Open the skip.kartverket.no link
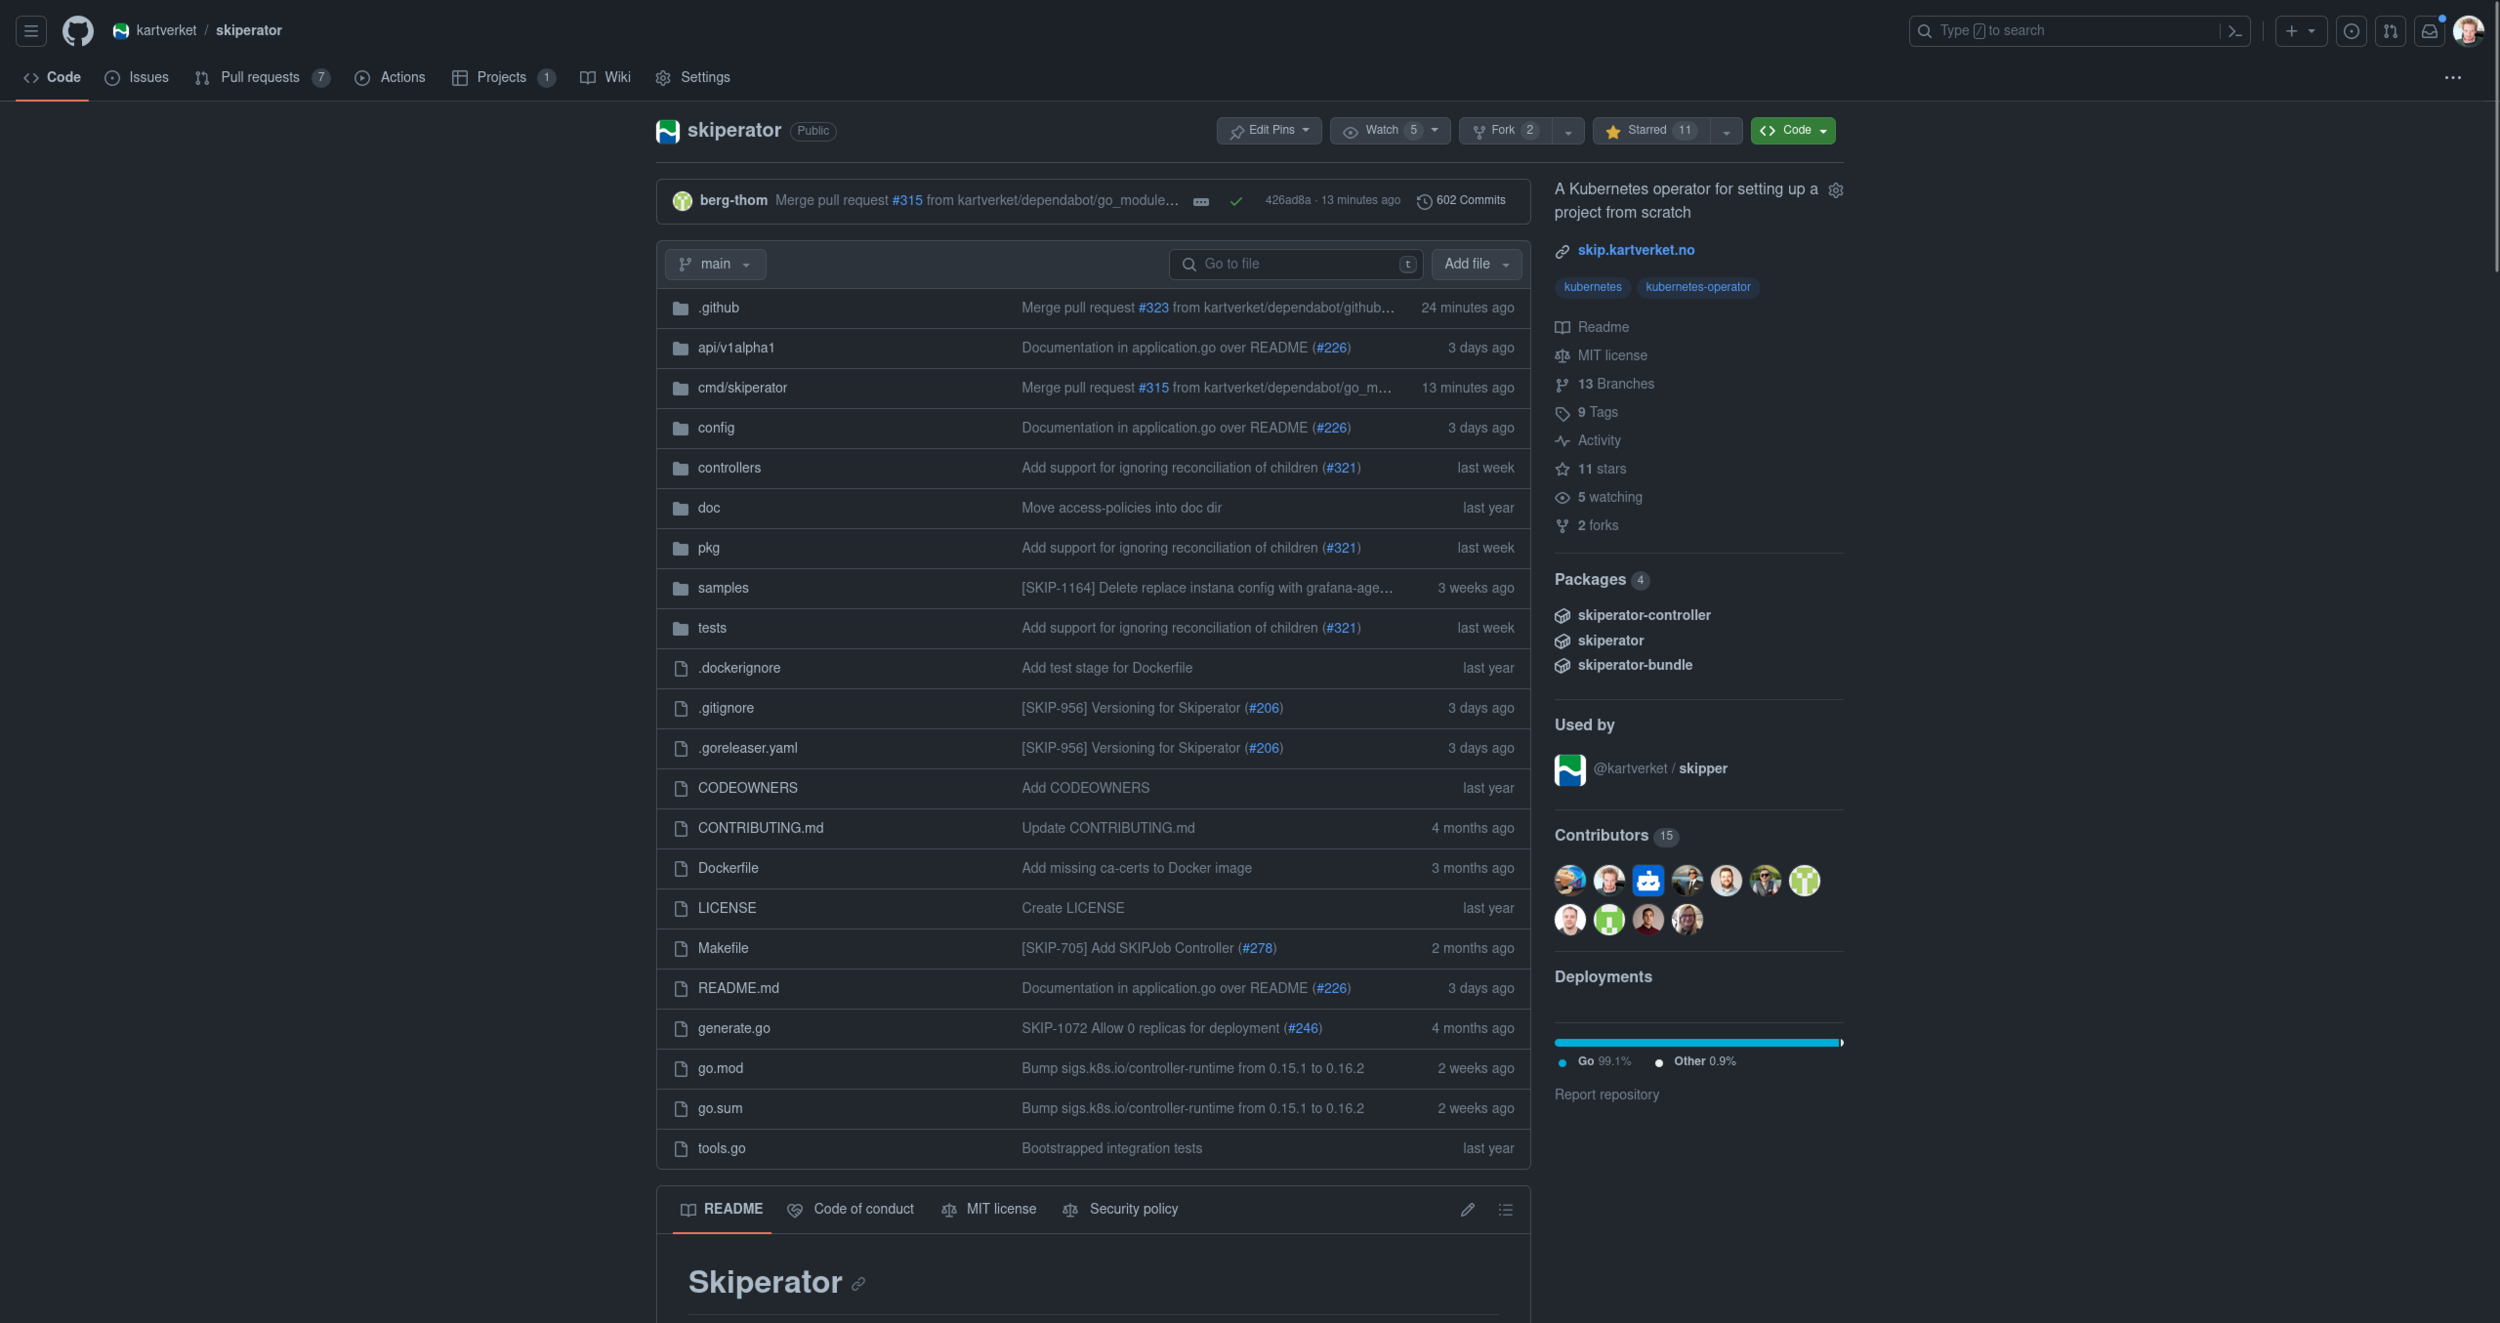Screen dimensions: 2500x1323 point(1635,250)
